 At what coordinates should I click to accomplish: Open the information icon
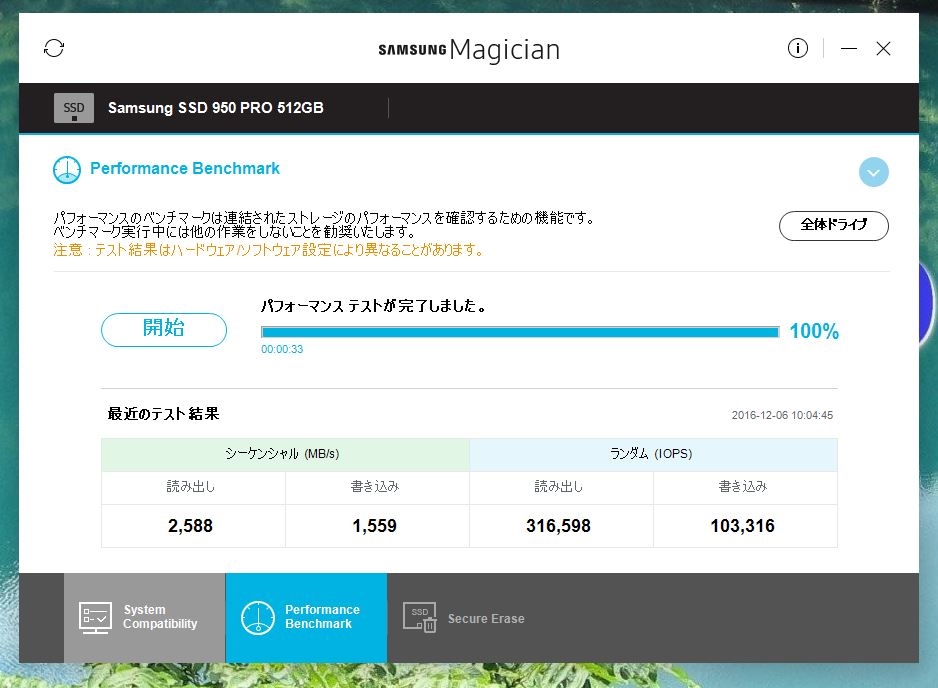click(797, 48)
